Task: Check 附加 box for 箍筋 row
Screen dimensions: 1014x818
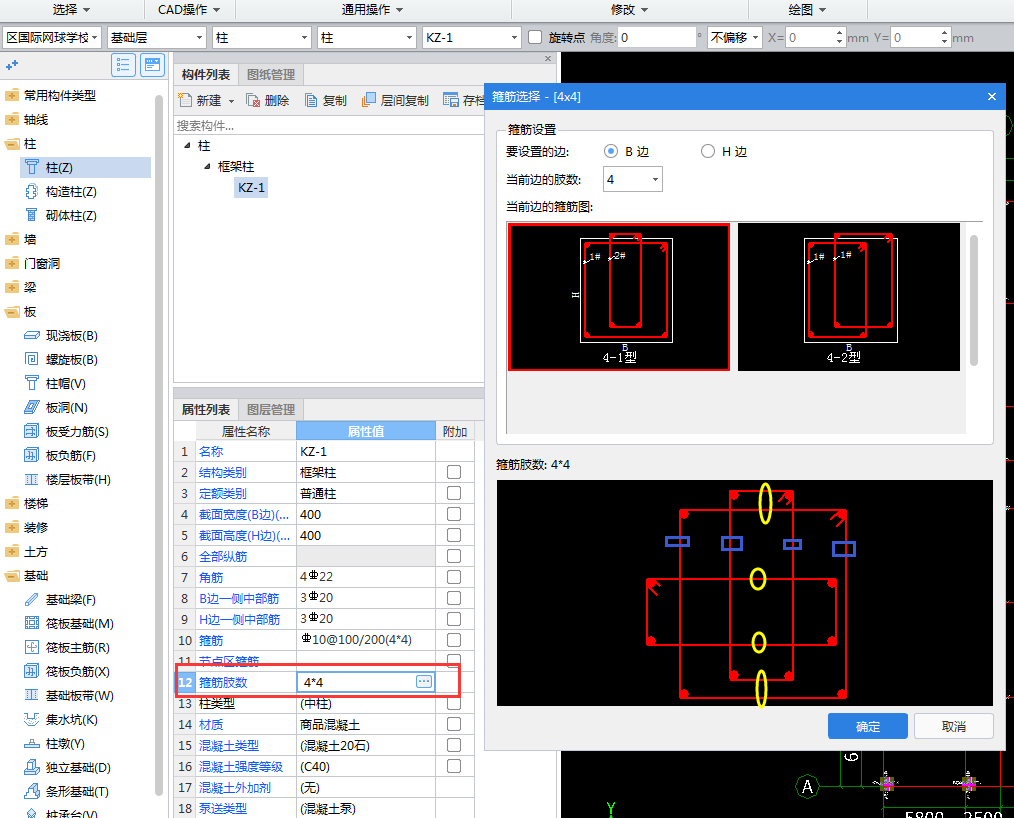Action: 454,640
